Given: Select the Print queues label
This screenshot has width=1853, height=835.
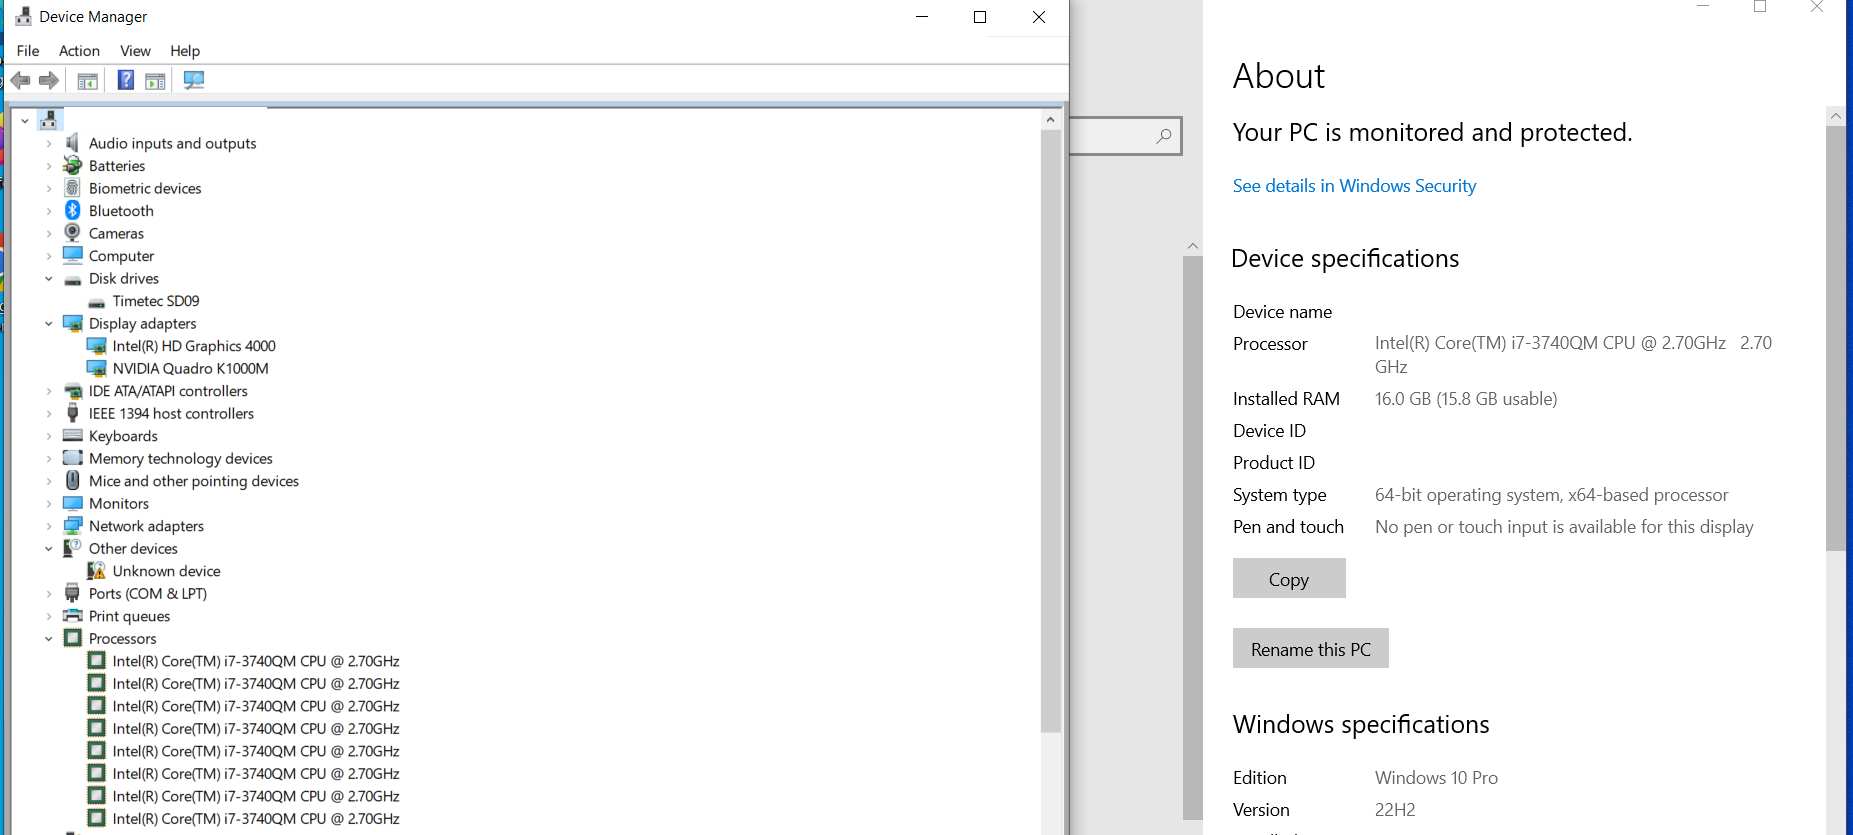Looking at the screenshot, I should [x=129, y=616].
